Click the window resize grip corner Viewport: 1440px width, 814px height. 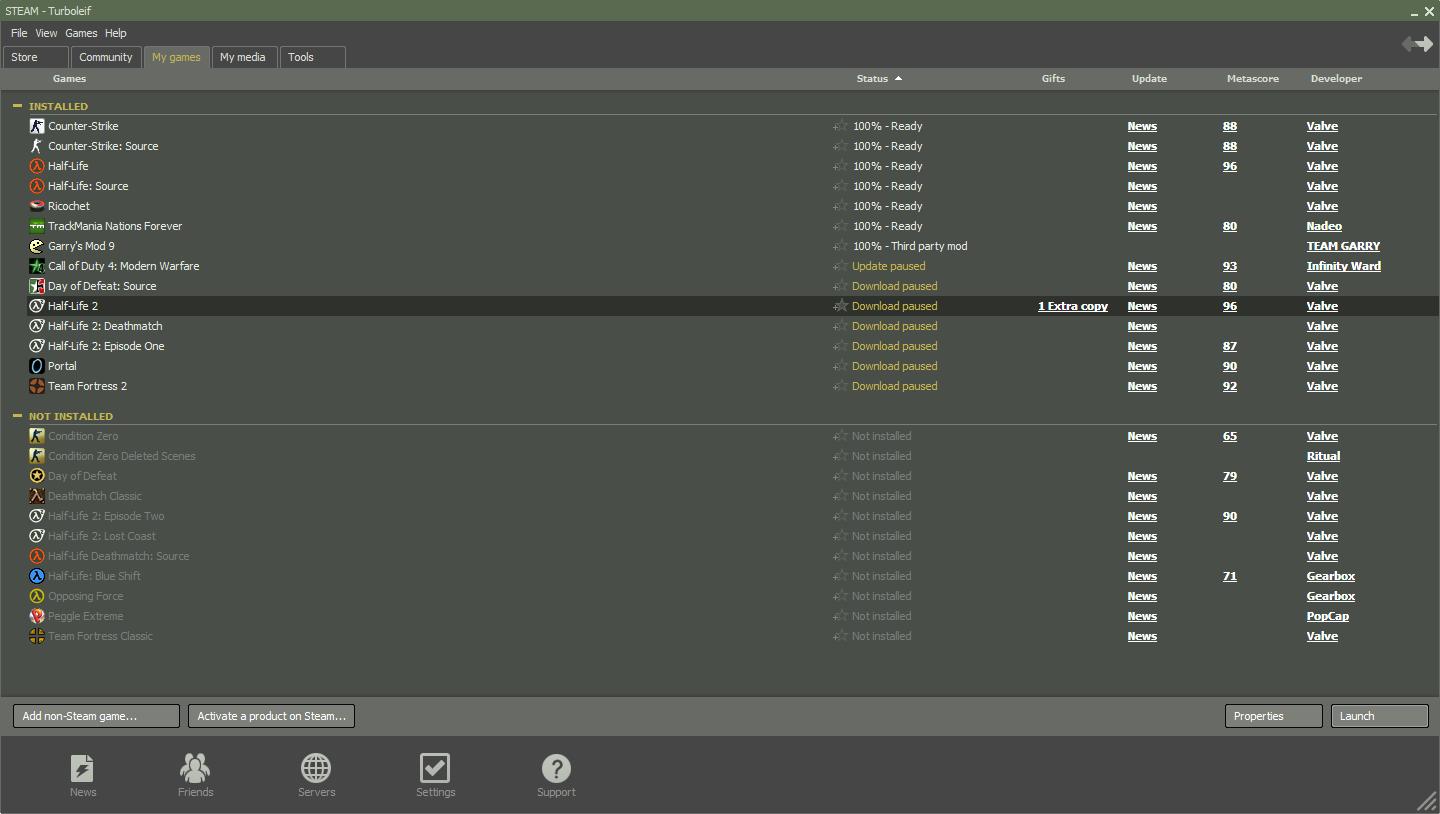tap(1426, 801)
